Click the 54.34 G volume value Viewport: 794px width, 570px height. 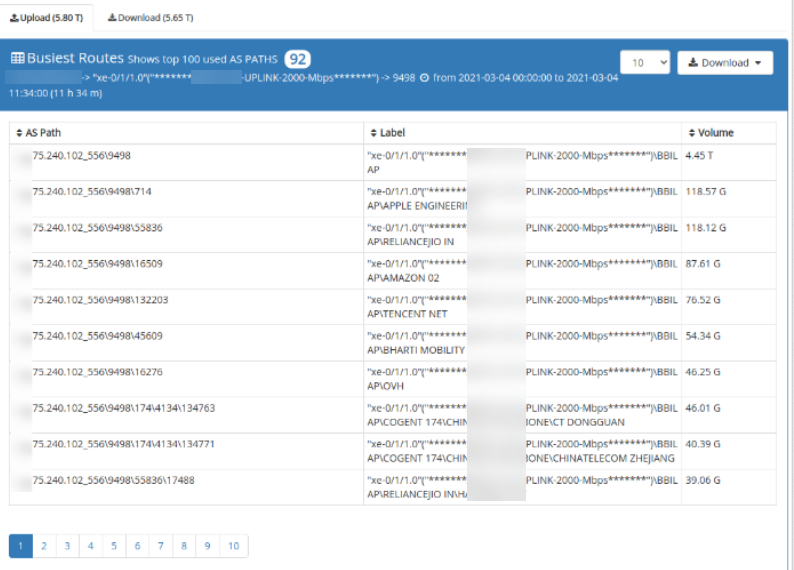tap(703, 336)
